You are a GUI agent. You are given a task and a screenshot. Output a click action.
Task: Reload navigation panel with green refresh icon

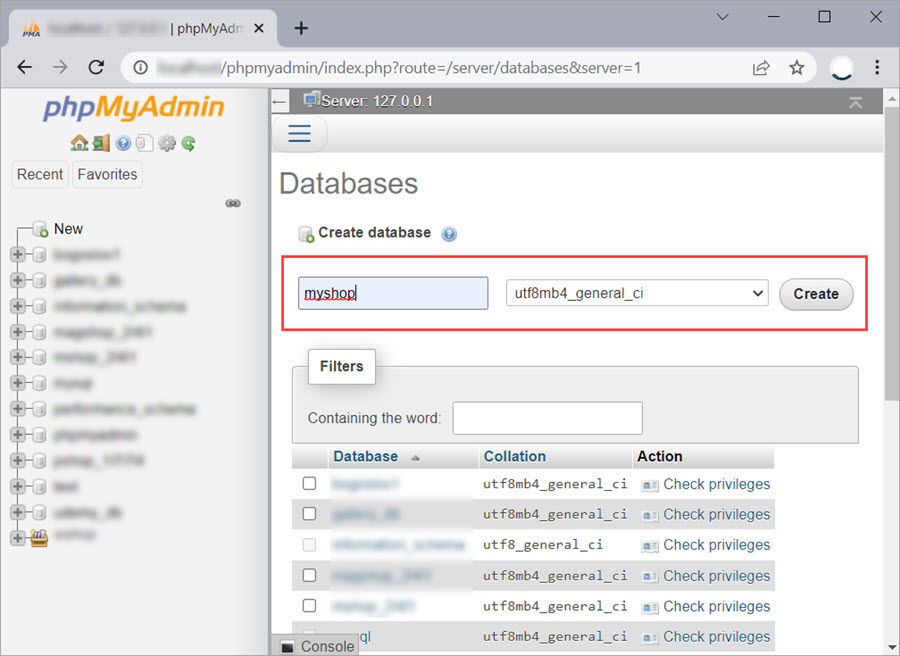point(188,143)
